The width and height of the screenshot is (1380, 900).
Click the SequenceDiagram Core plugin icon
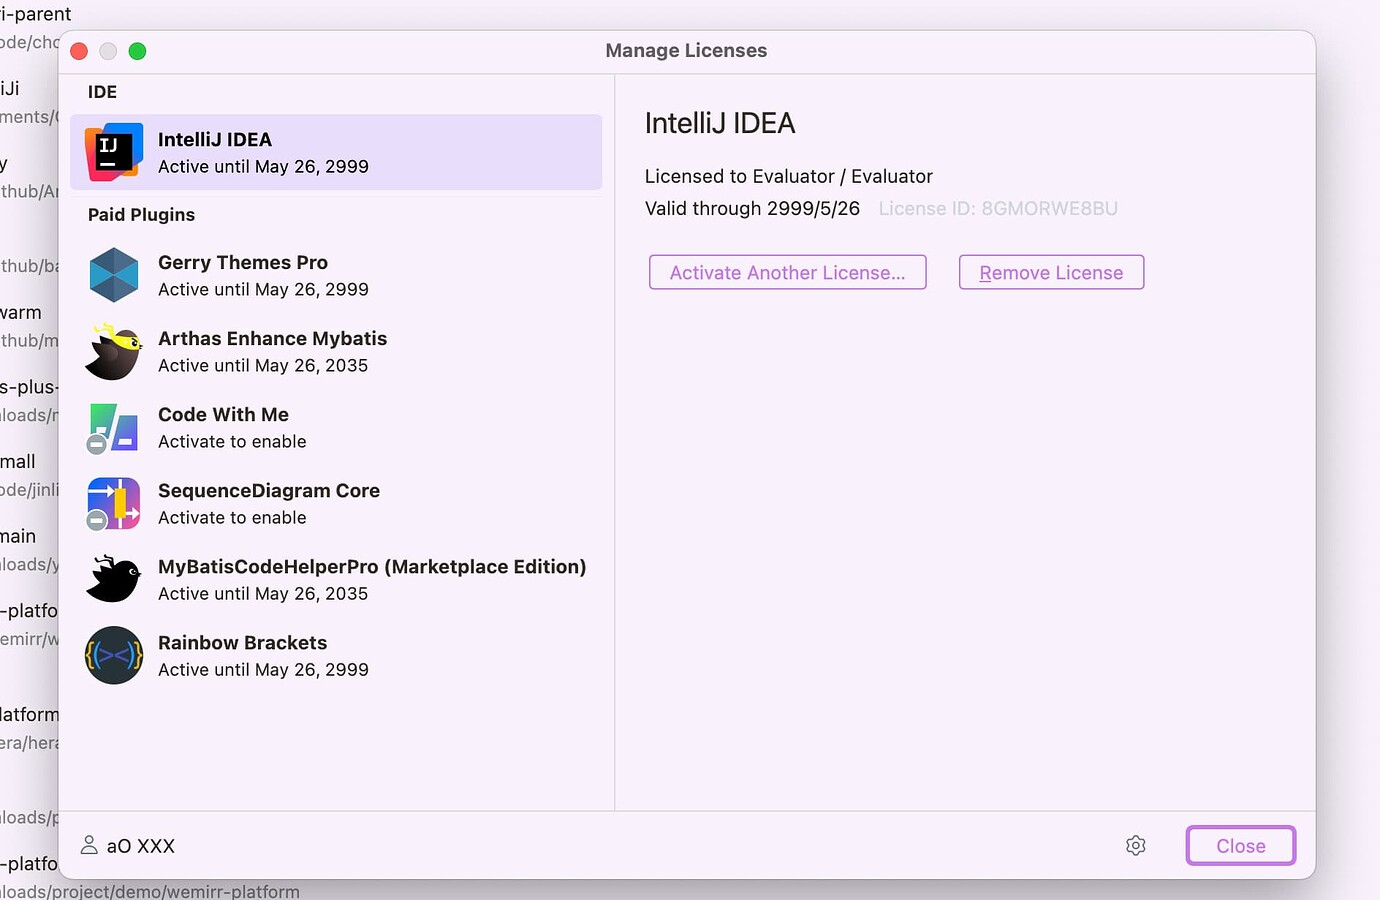tap(113, 504)
